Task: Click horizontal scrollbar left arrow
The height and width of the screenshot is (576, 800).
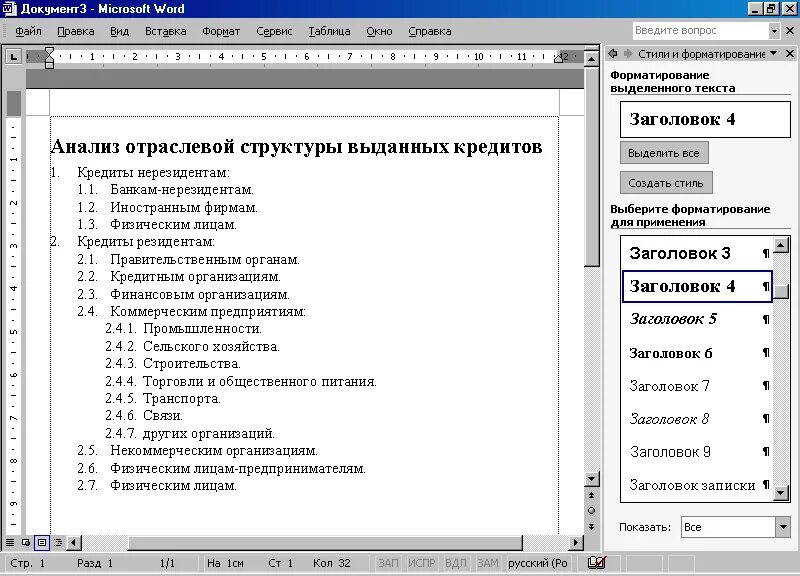Action: (x=74, y=542)
